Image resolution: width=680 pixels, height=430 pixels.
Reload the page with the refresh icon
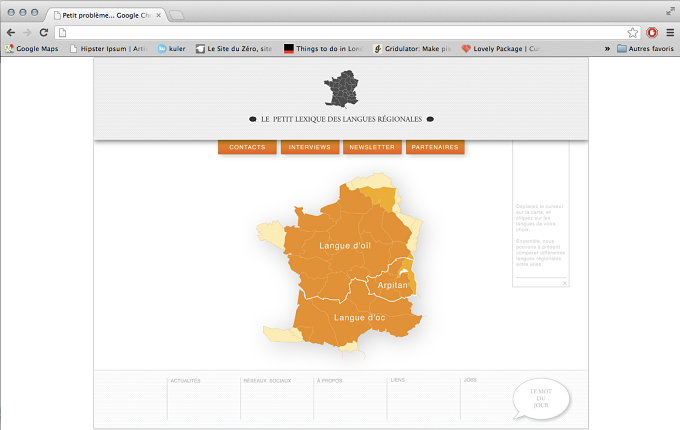(x=44, y=33)
